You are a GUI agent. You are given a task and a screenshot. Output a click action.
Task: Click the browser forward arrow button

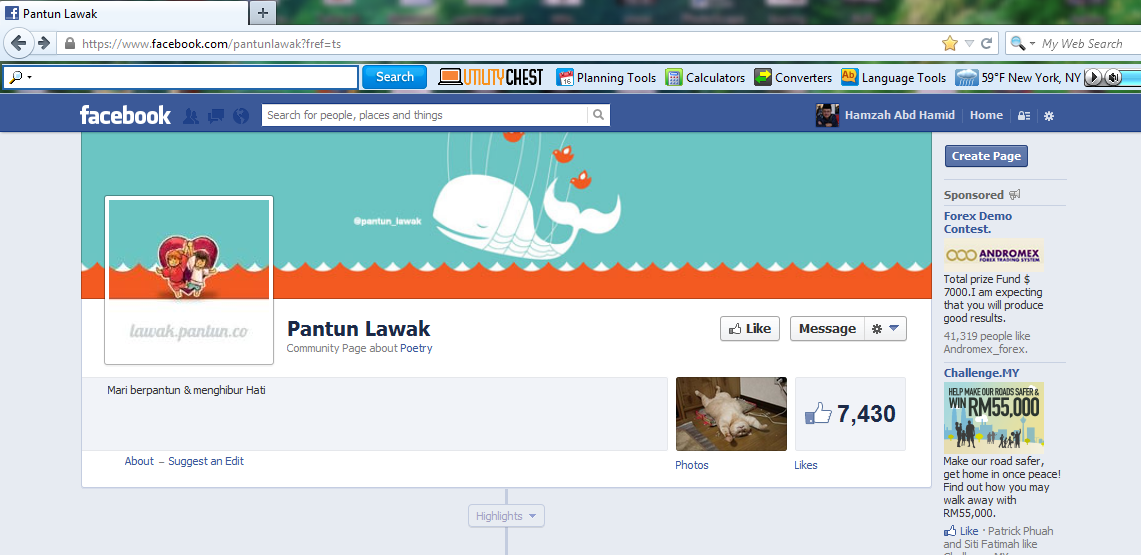tap(43, 43)
